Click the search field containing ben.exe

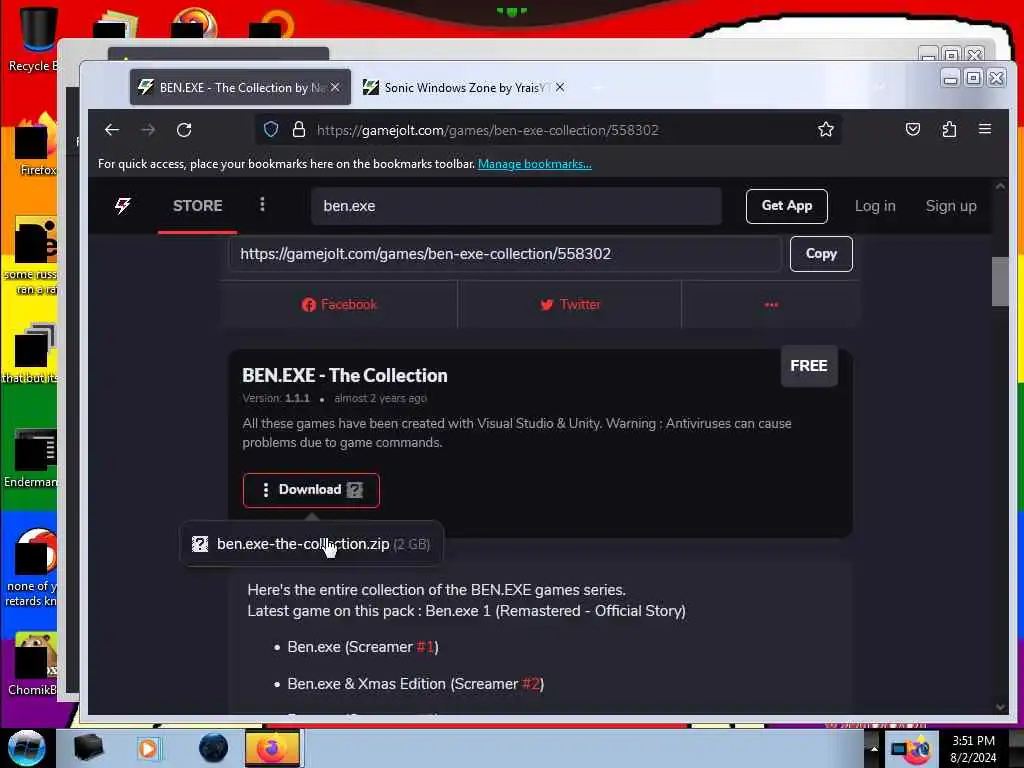(x=516, y=206)
